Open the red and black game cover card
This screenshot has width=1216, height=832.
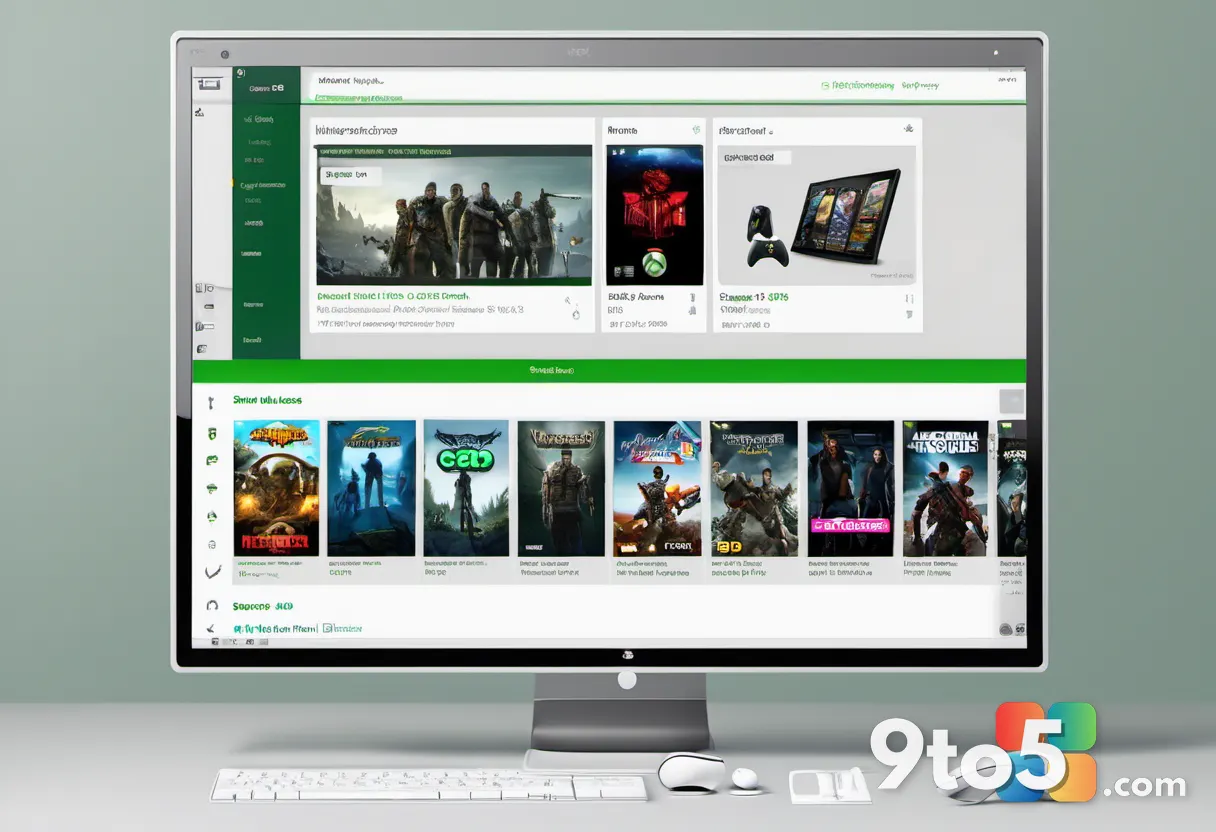pos(655,215)
